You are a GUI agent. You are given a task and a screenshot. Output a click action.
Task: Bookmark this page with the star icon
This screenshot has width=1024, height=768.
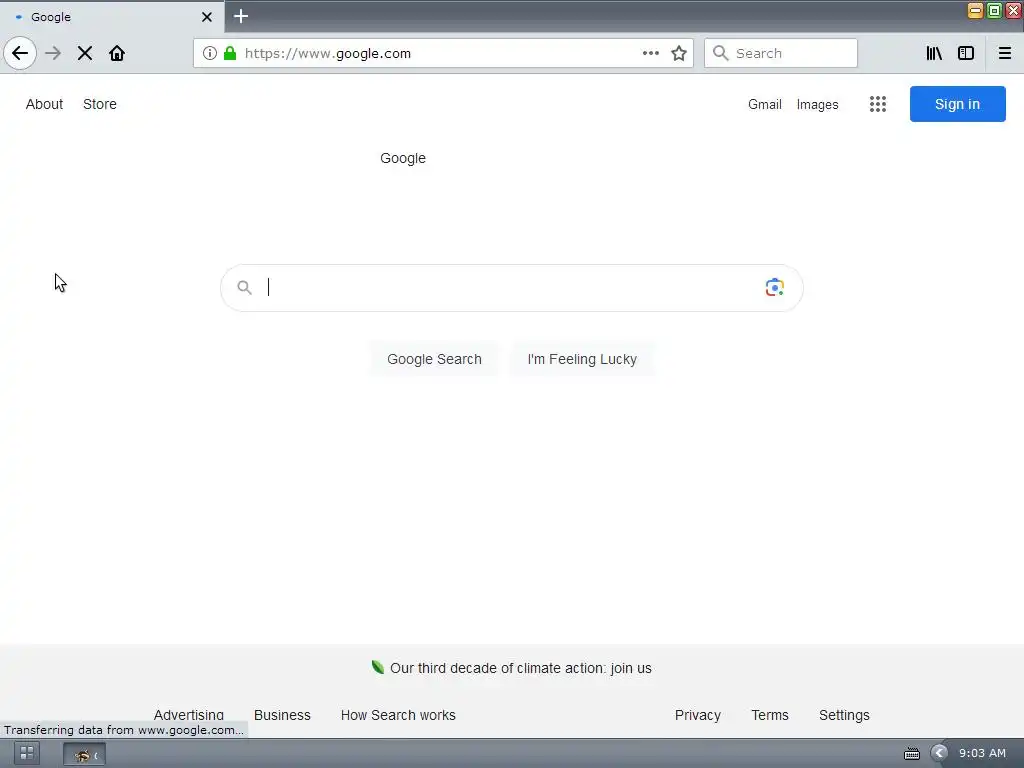[679, 53]
